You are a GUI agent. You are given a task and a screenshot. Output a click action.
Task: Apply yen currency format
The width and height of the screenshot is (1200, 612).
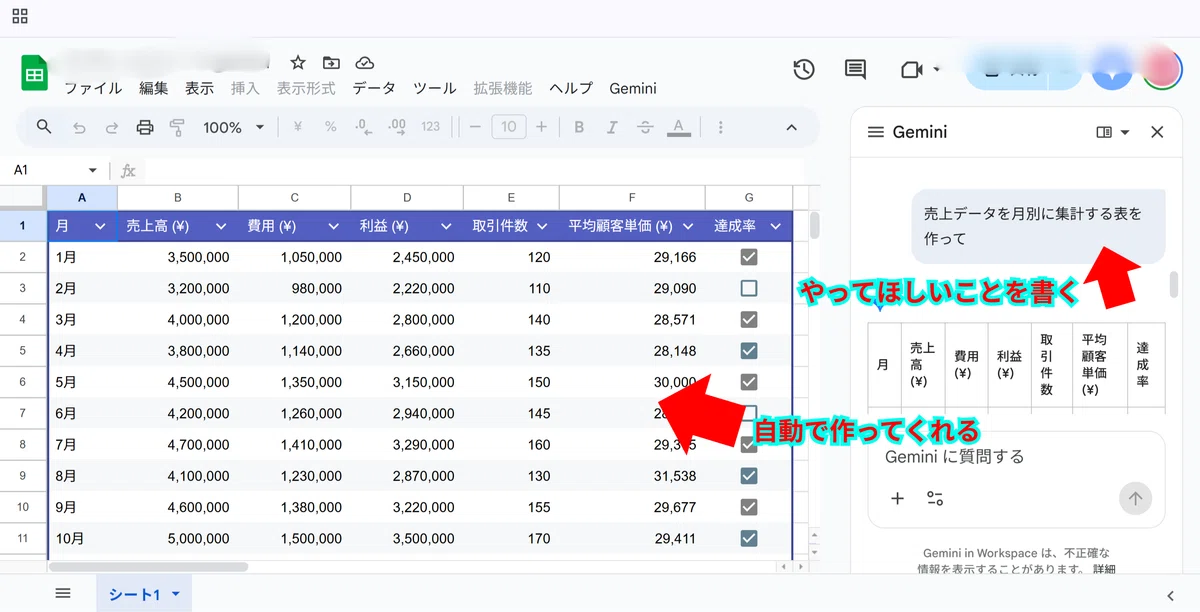[297, 127]
